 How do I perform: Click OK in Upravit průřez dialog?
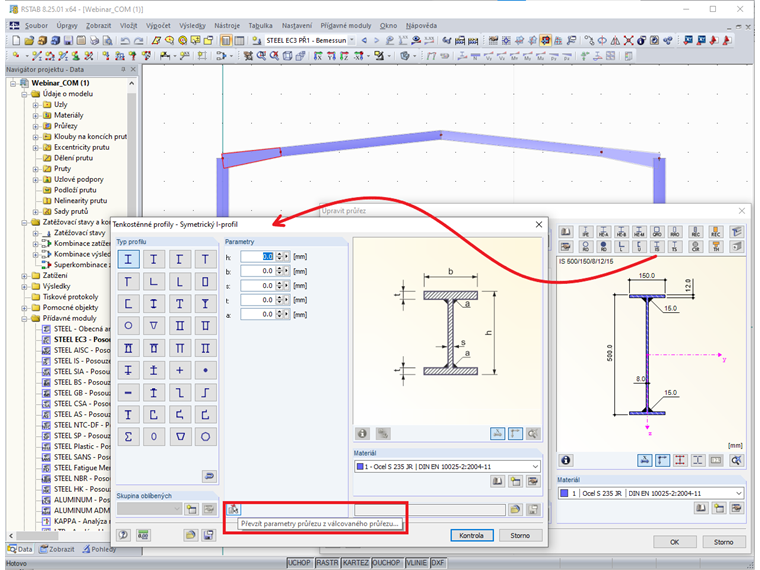pos(675,542)
